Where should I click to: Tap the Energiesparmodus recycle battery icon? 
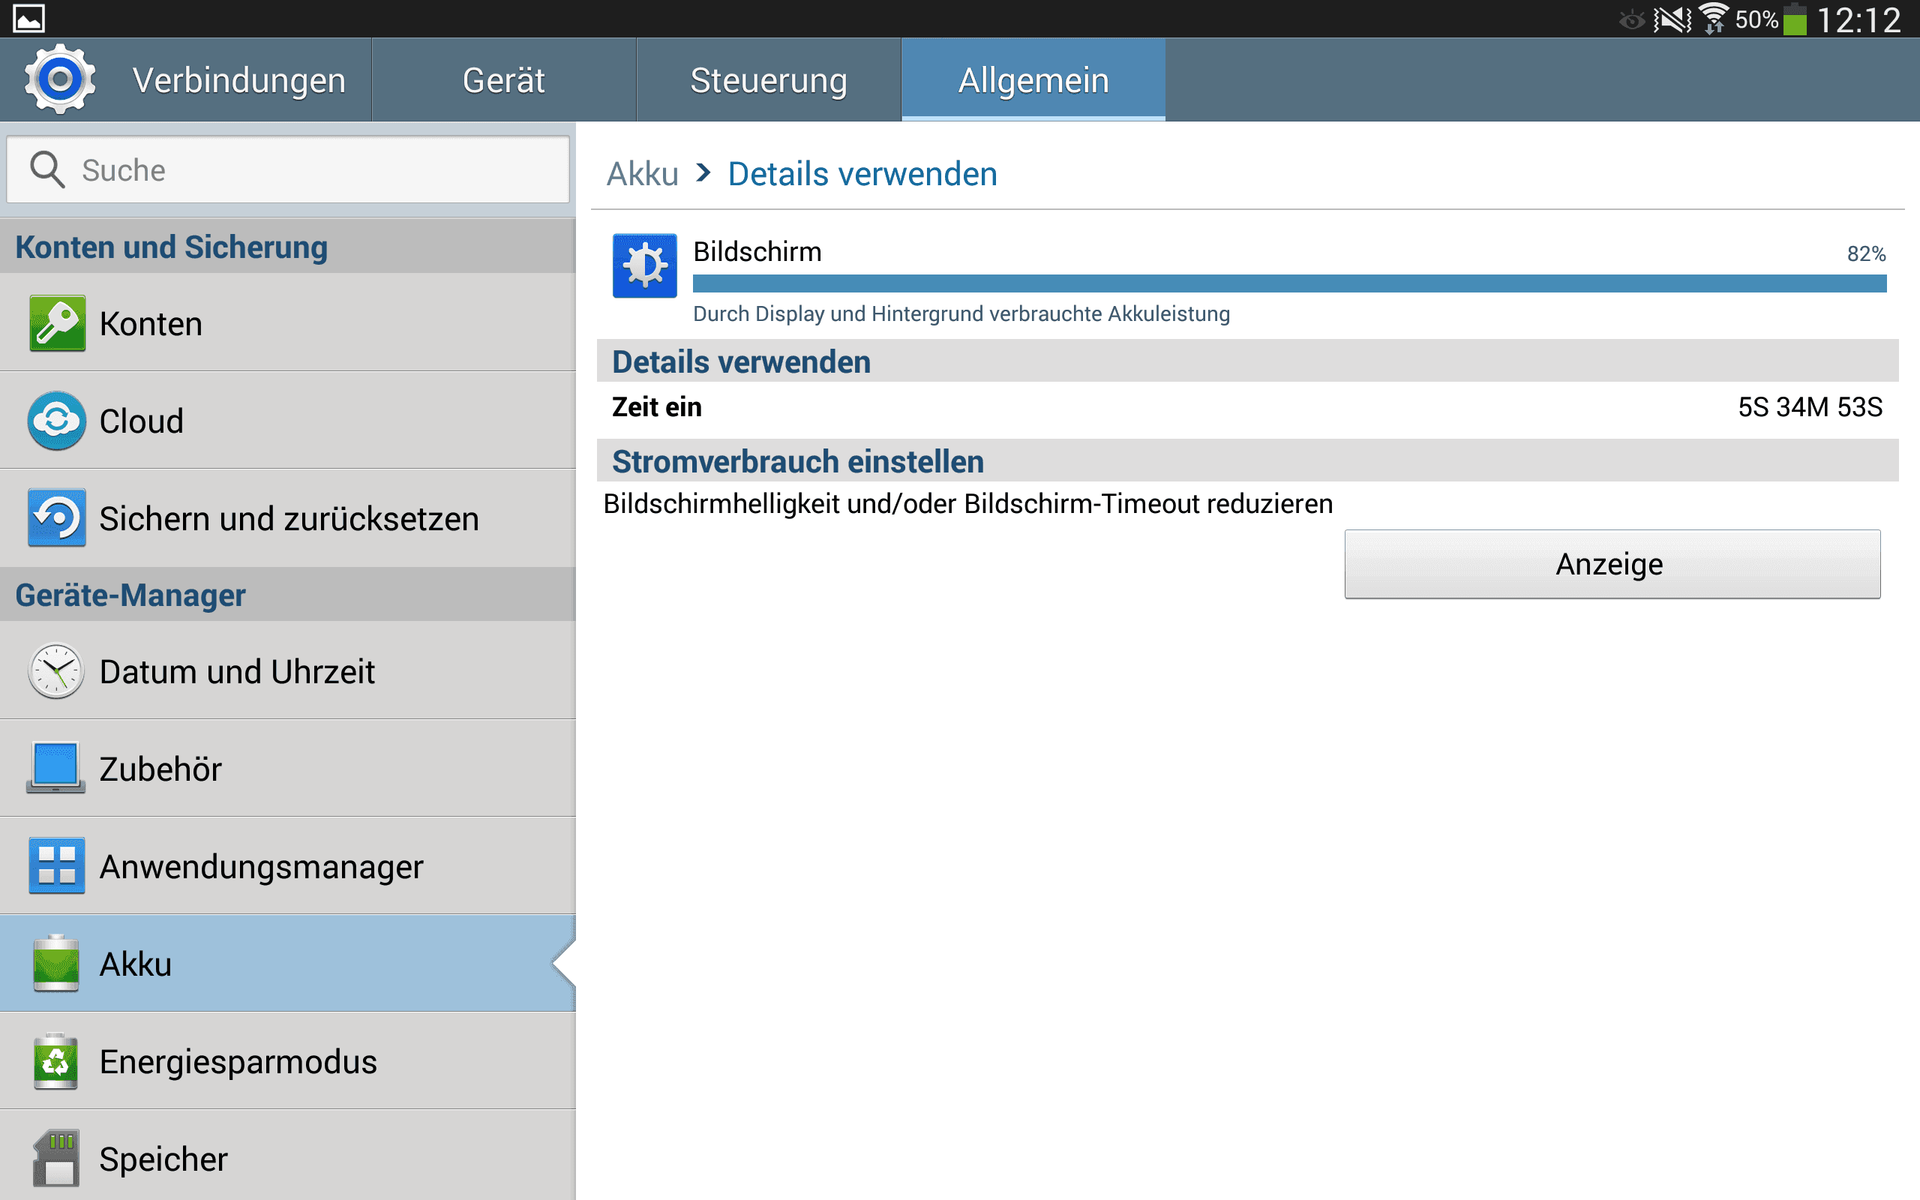[57, 1061]
